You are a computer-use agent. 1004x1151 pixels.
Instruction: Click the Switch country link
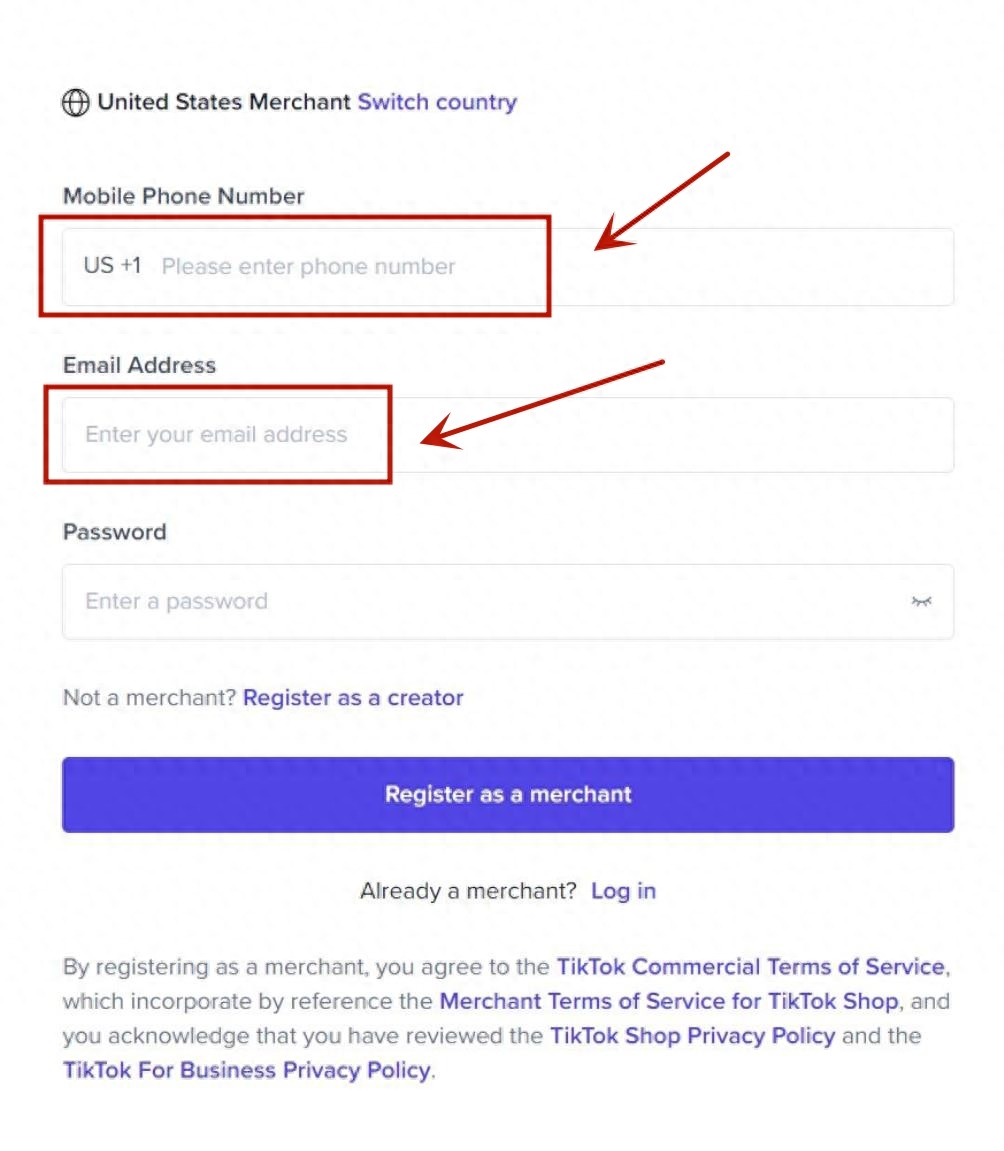coord(437,102)
